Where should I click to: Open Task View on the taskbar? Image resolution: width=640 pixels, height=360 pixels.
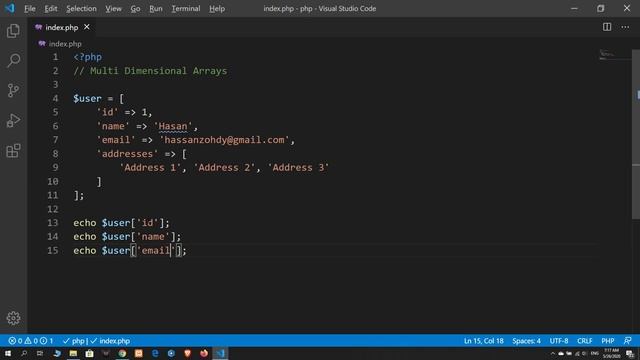(40, 353)
